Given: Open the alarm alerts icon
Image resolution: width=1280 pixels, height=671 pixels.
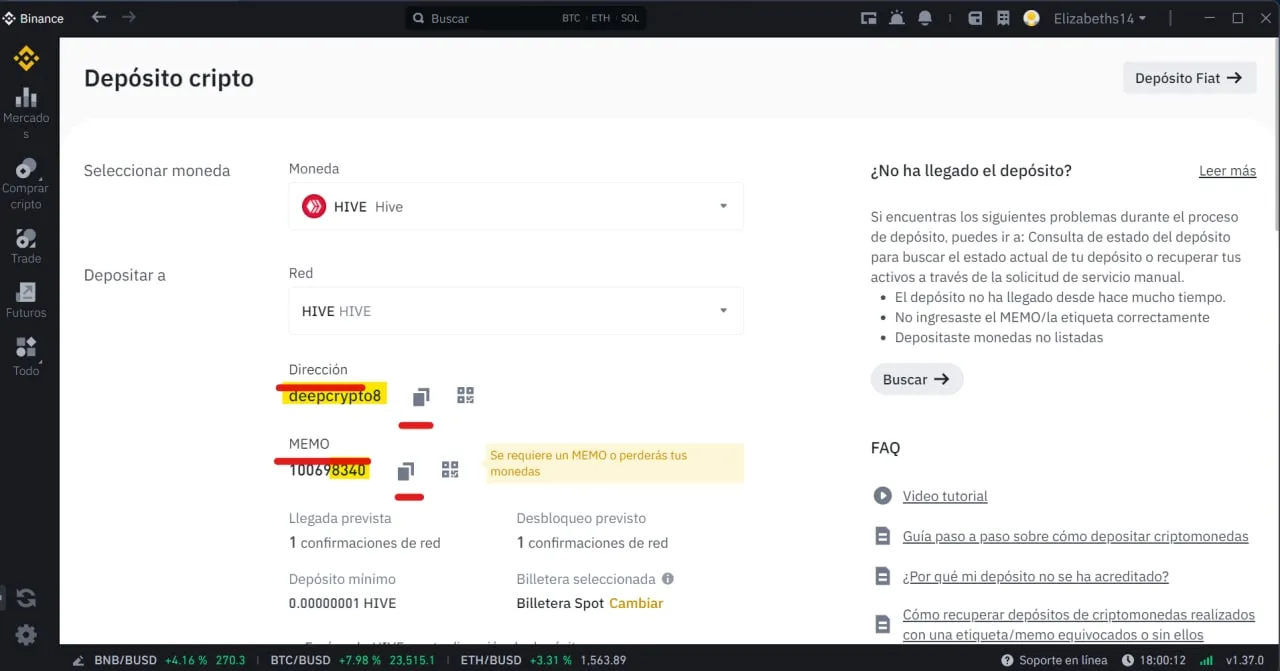Looking at the screenshot, I should pos(896,18).
